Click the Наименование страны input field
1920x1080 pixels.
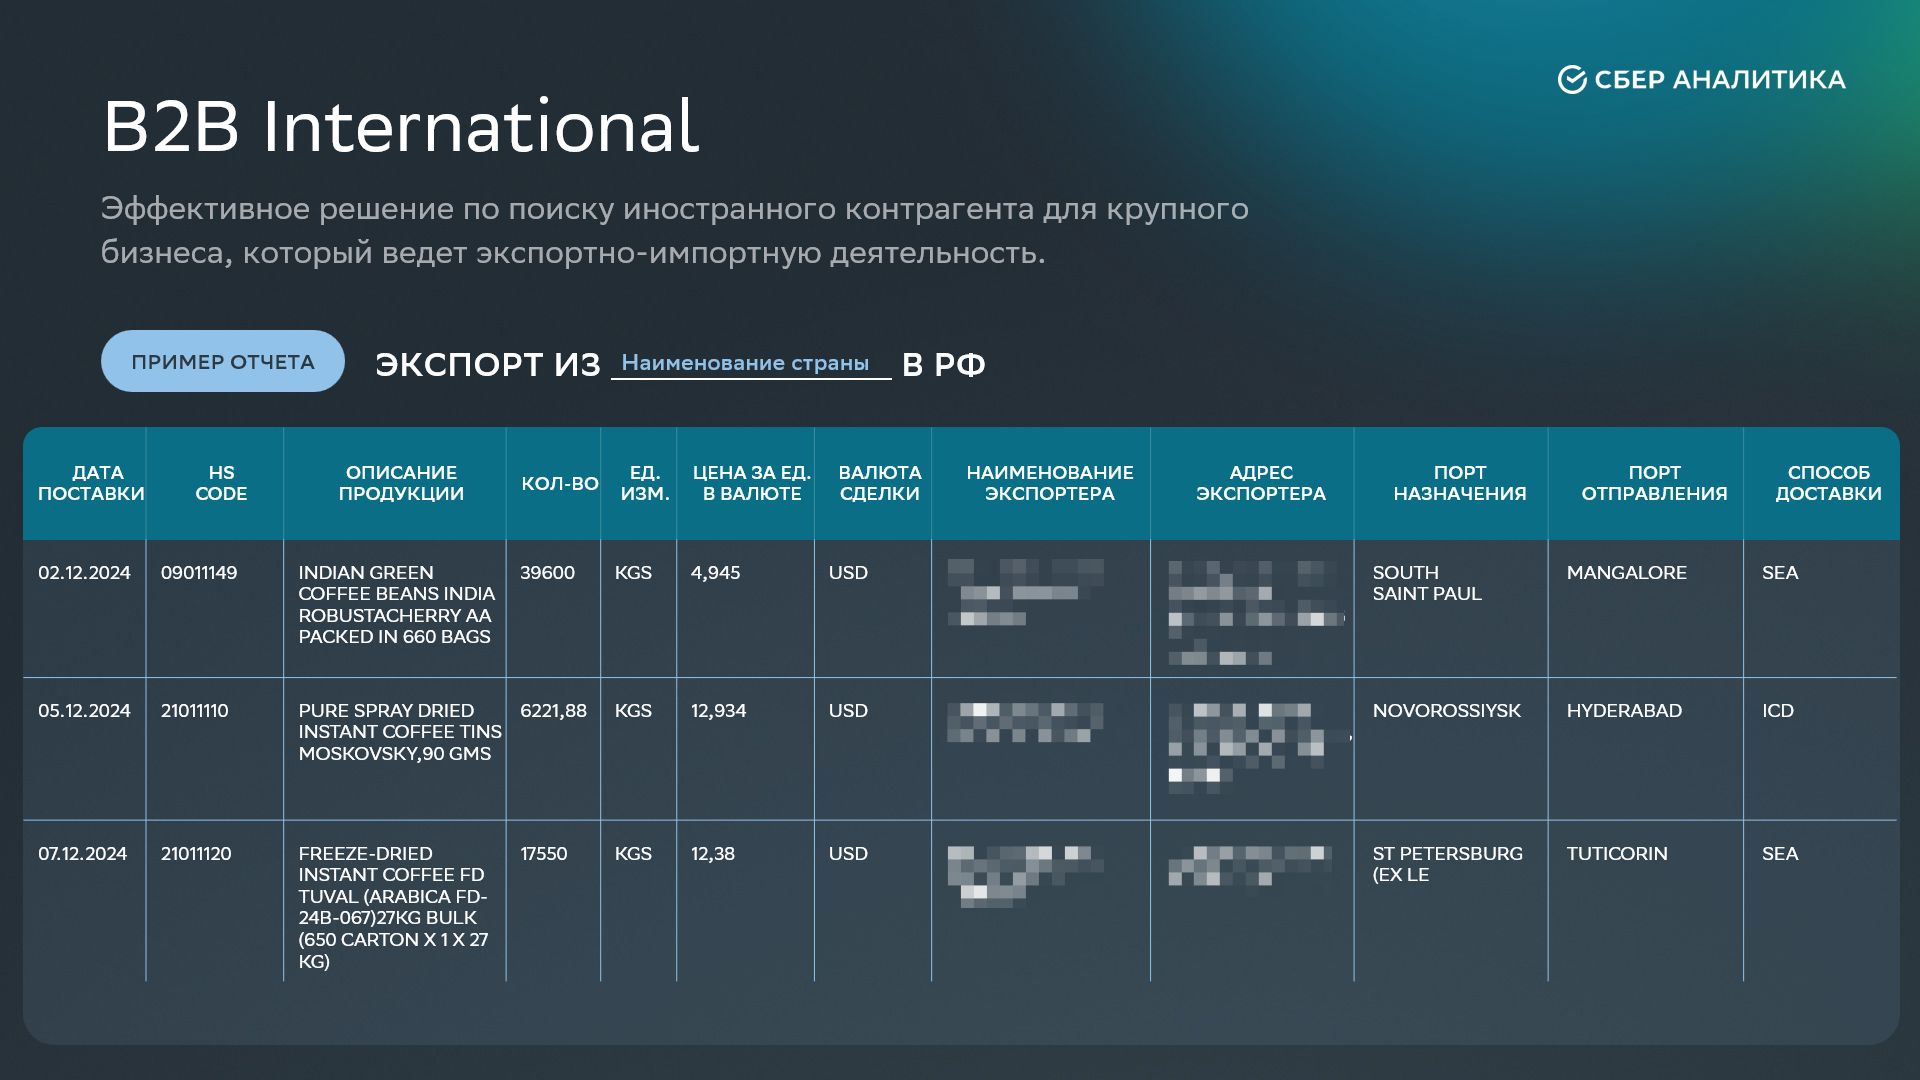click(x=750, y=363)
